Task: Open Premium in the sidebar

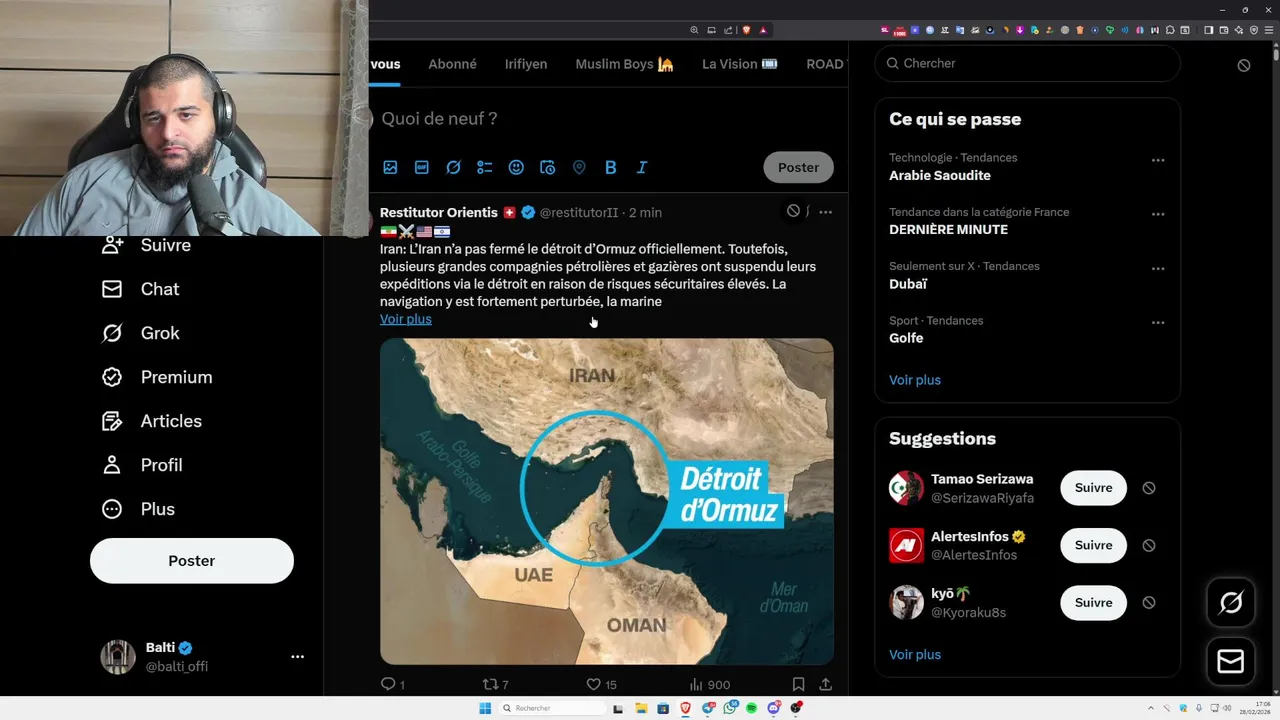Action: coord(157,377)
